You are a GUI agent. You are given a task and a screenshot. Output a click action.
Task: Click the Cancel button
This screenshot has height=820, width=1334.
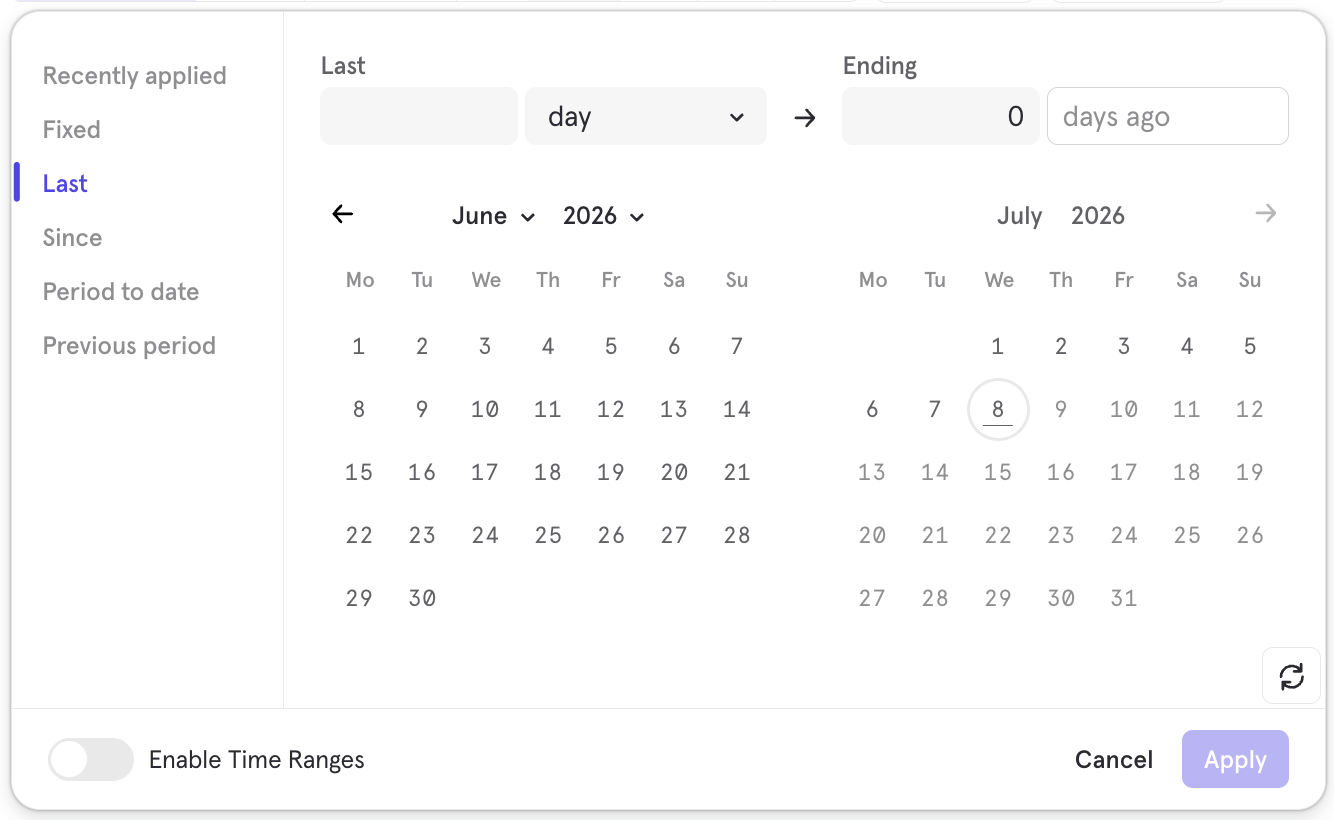(x=1114, y=760)
